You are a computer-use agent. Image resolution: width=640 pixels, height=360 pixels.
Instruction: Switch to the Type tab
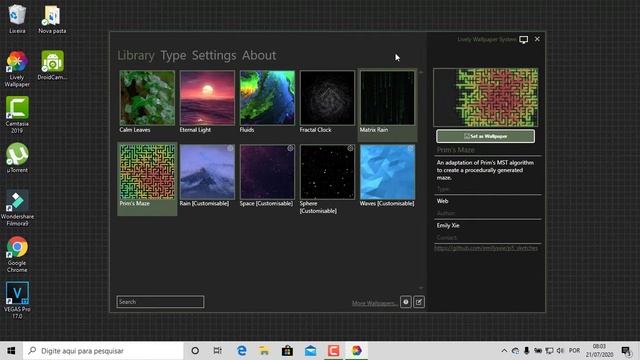(173, 56)
